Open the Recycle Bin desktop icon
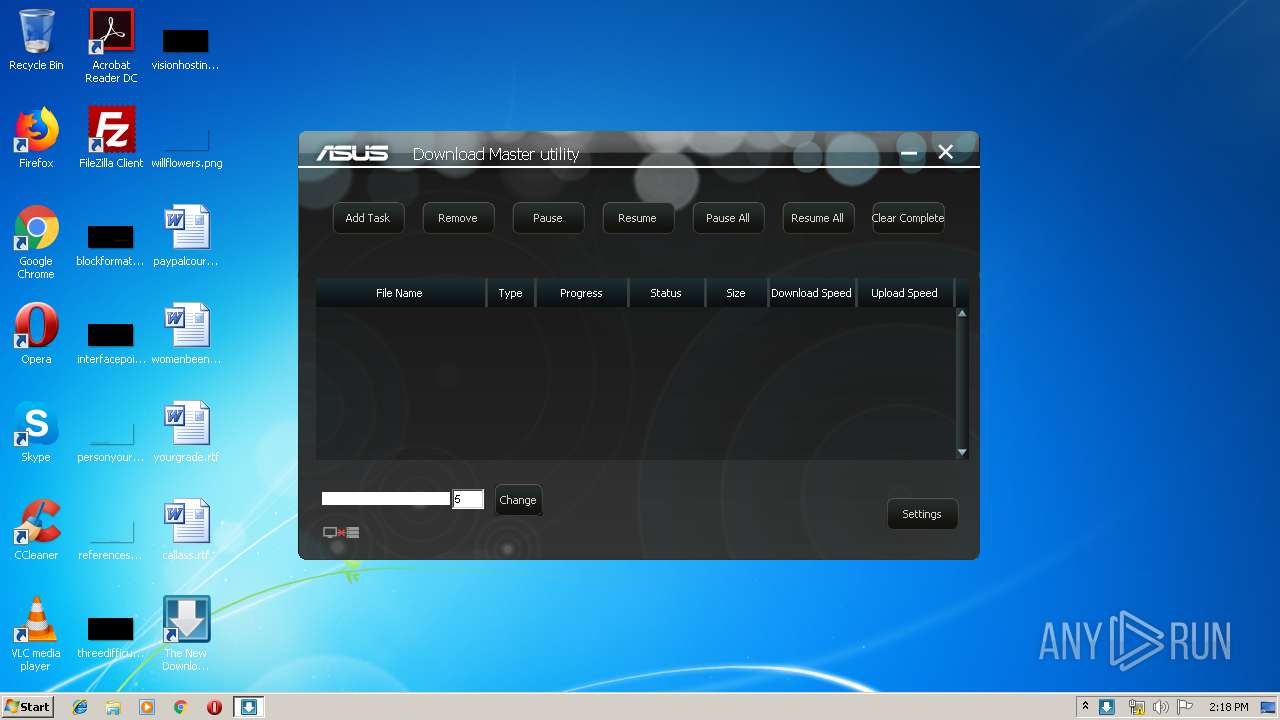 tap(36, 40)
